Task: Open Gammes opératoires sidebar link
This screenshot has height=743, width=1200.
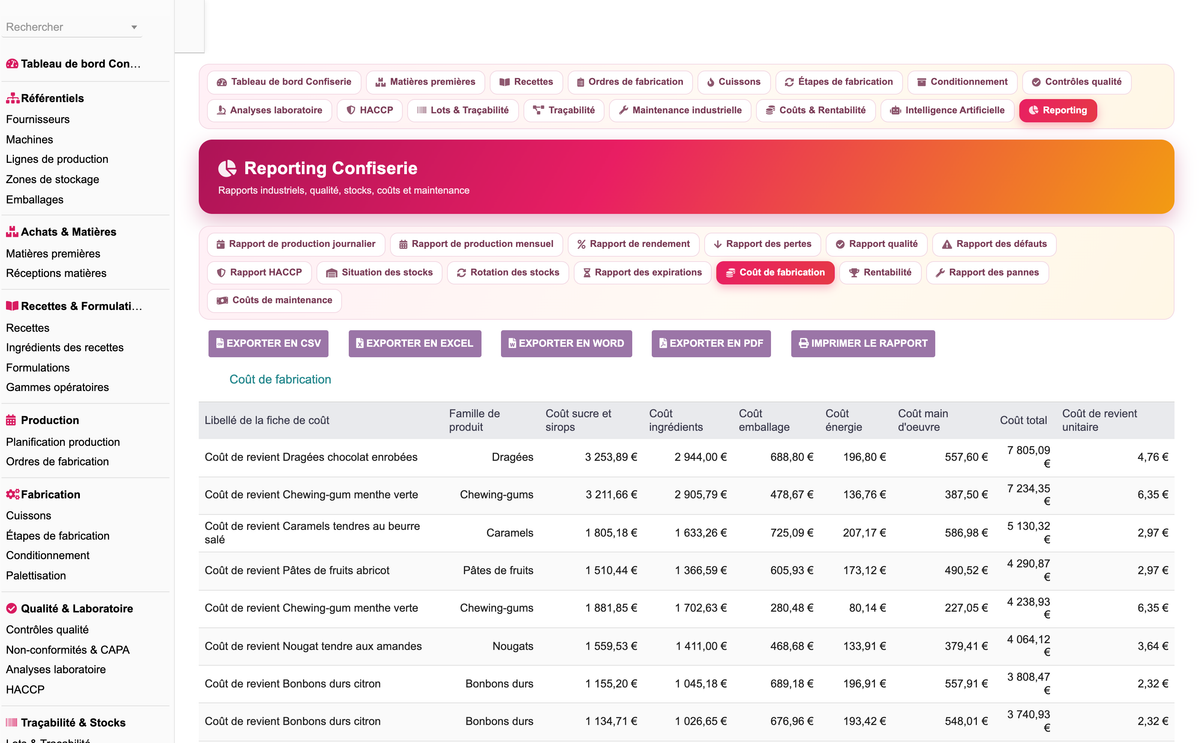Action: pos(58,387)
